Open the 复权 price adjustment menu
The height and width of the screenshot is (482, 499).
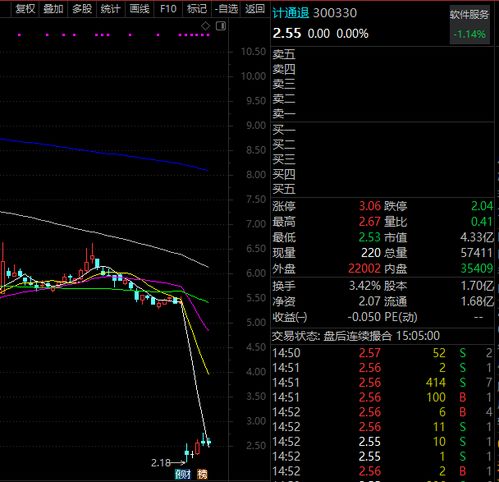[25, 9]
